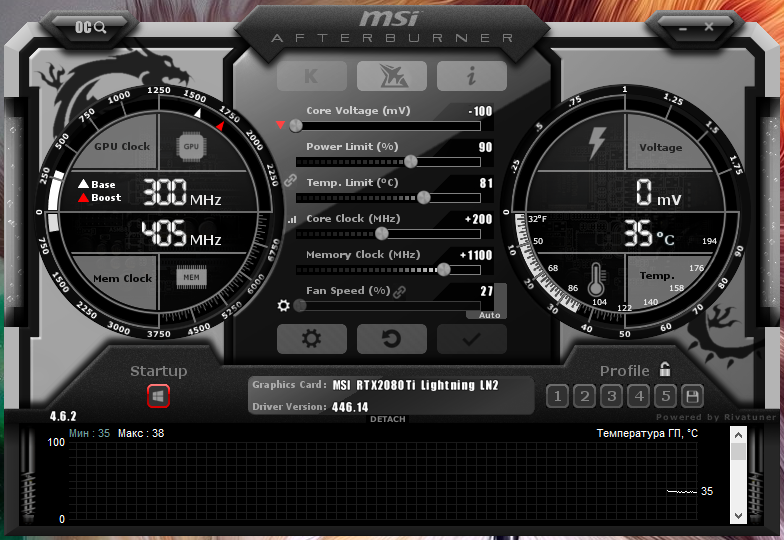Click the Power Limit slider handle
The image size is (784, 540).
(410, 162)
